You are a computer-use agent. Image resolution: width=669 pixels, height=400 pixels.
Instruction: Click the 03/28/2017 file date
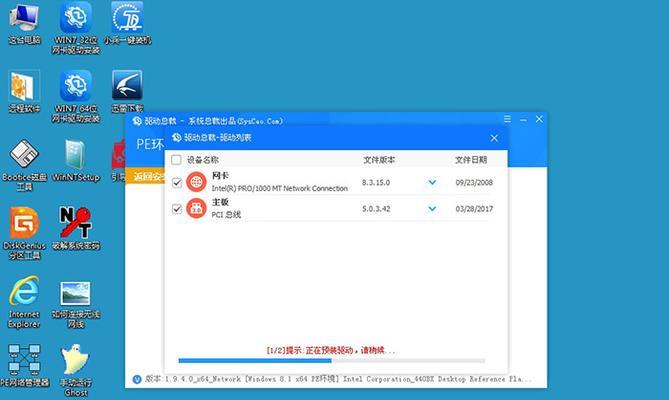tap(474, 209)
